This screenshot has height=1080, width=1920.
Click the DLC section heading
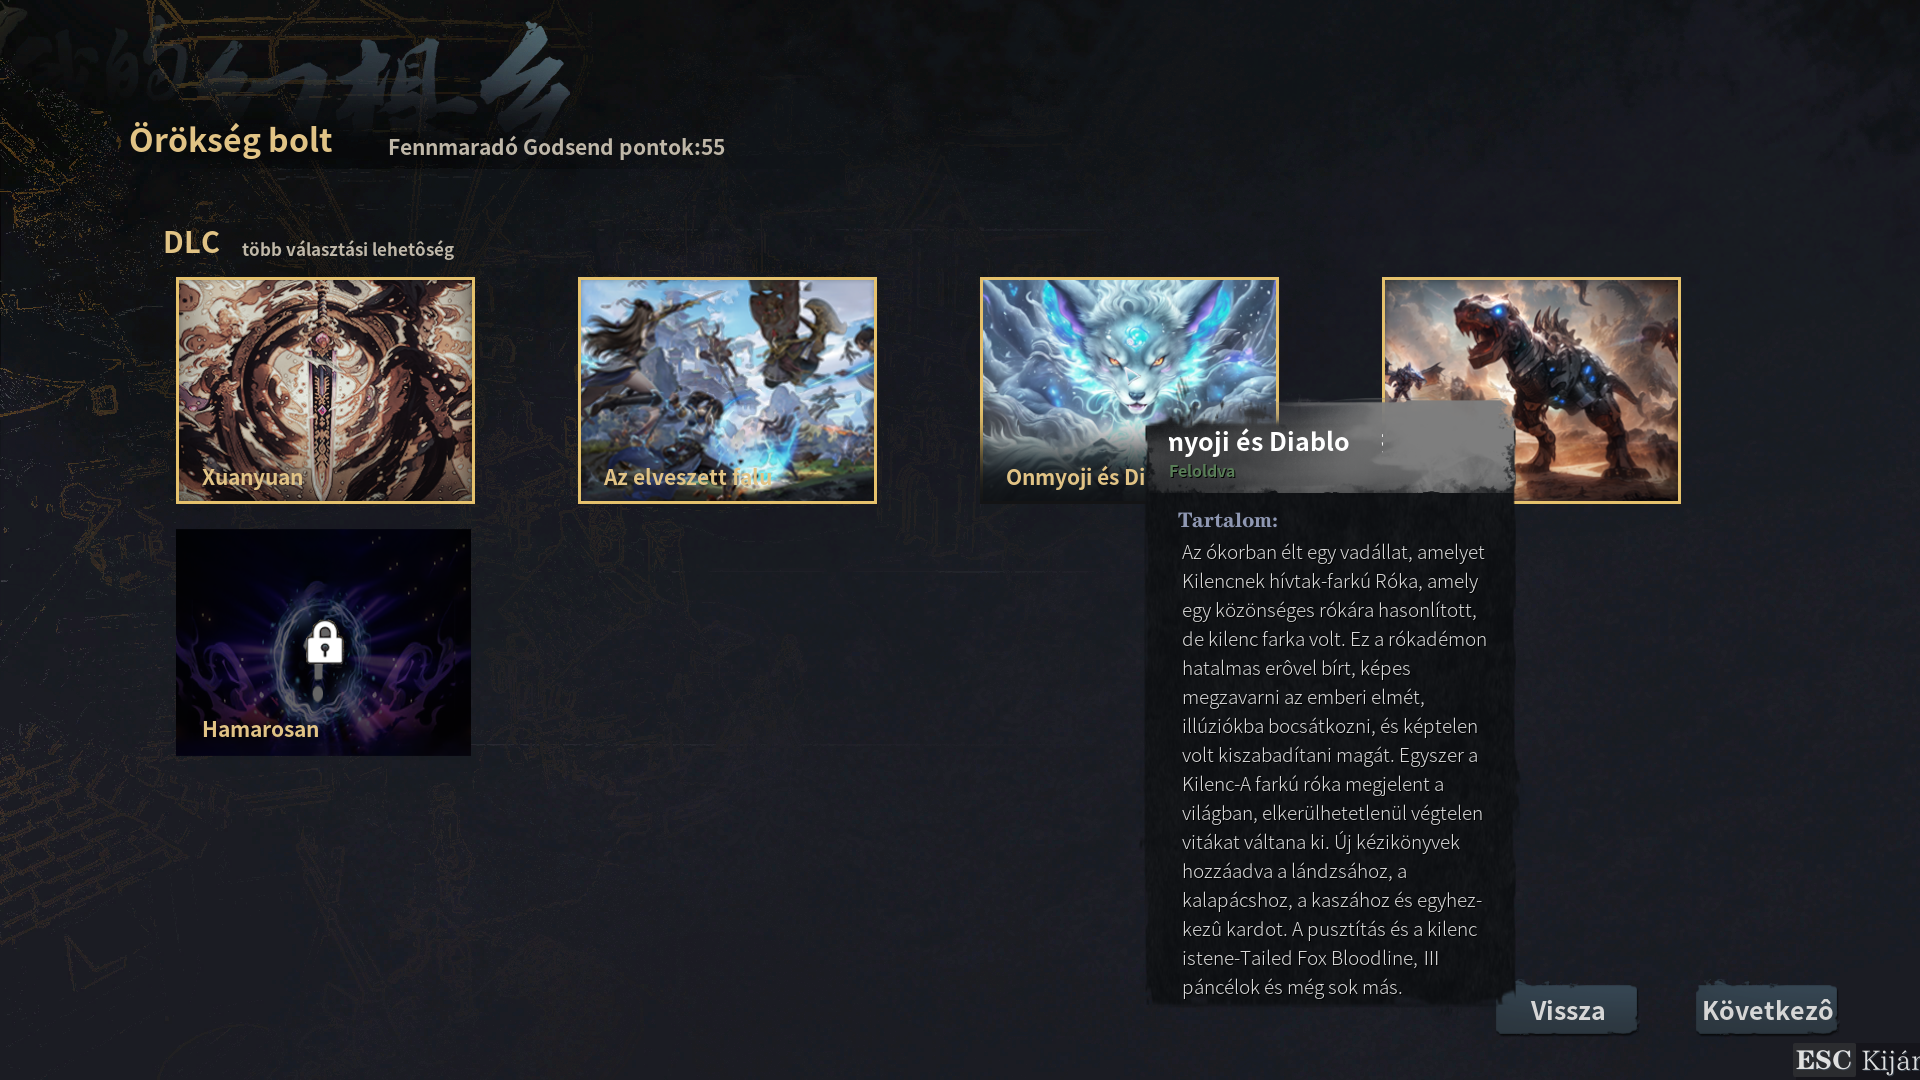click(191, 242)
